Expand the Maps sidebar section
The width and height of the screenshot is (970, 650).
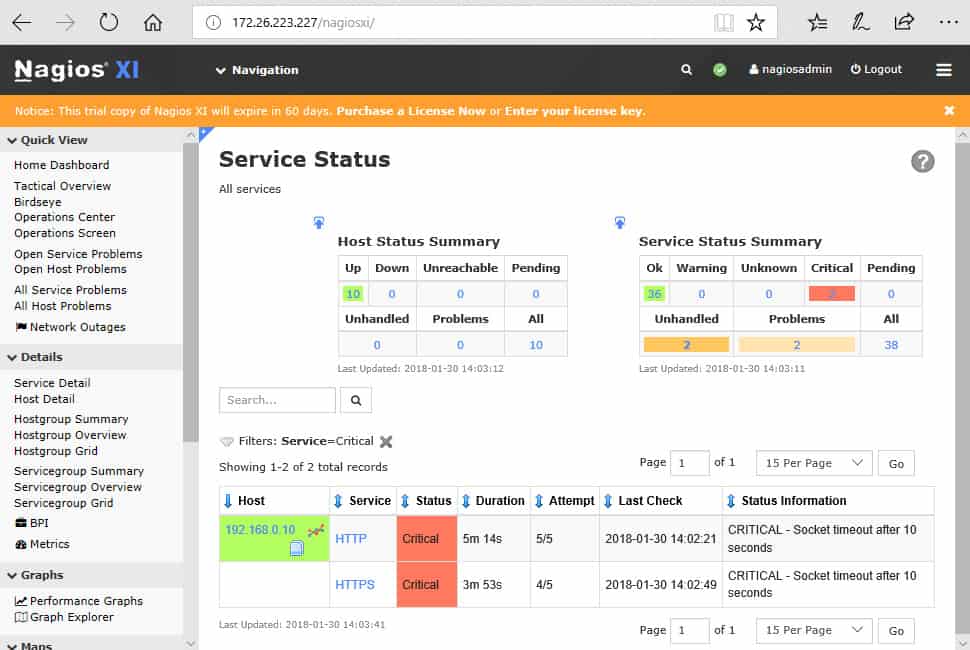click(30, 644)
